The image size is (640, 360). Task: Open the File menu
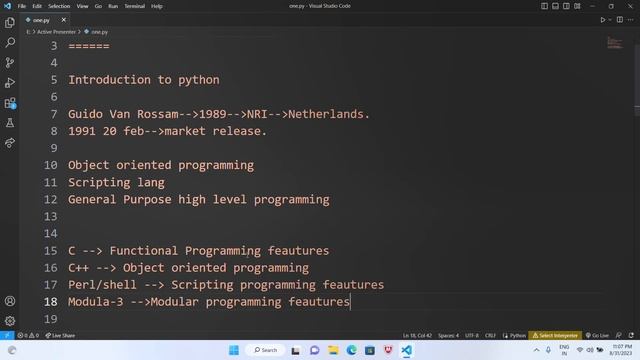tap(22, 6)
